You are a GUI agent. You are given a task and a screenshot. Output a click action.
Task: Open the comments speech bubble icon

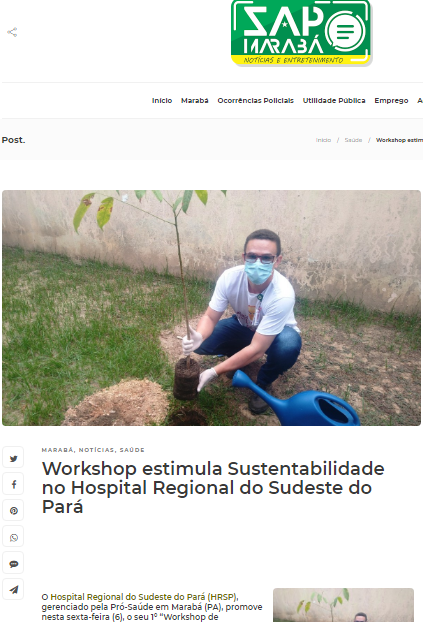pyautogui.click(x=13, y=563)
